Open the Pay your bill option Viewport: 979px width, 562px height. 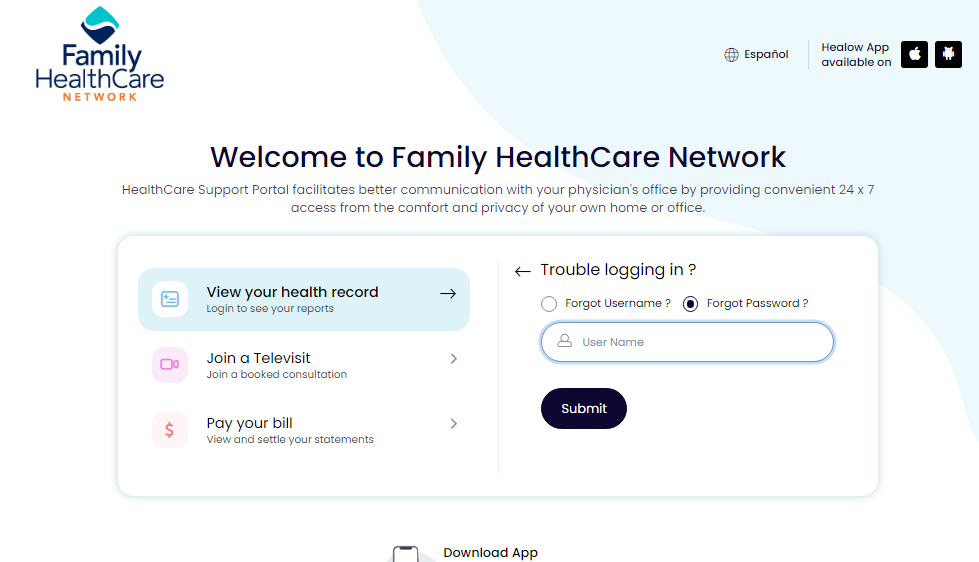[303, 430]
